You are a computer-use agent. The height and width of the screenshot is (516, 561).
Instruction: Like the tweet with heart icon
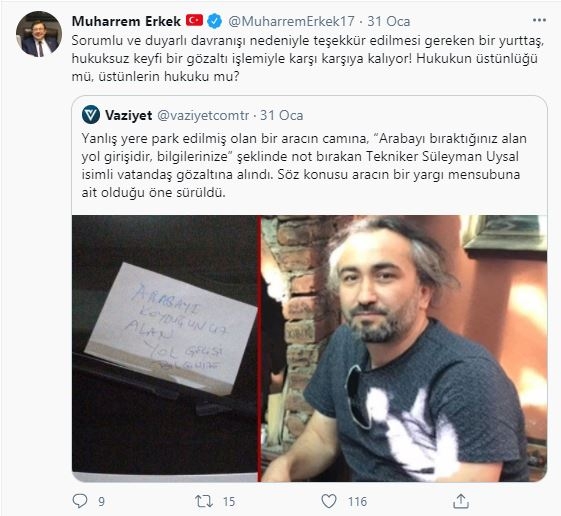tap(329, 501)
